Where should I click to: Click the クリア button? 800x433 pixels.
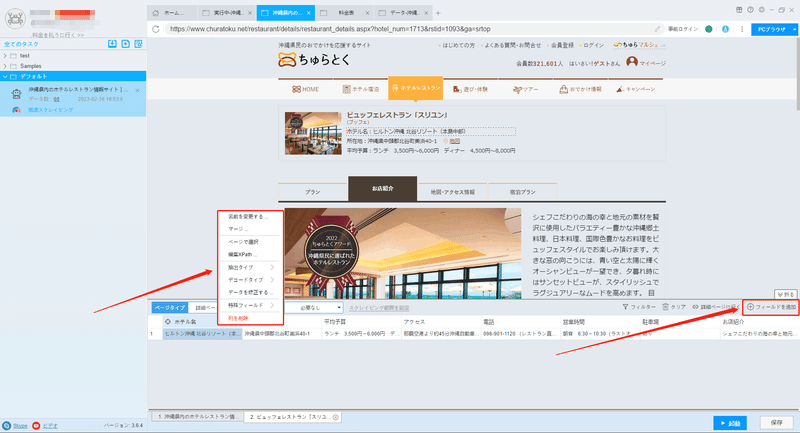point(674,307)
